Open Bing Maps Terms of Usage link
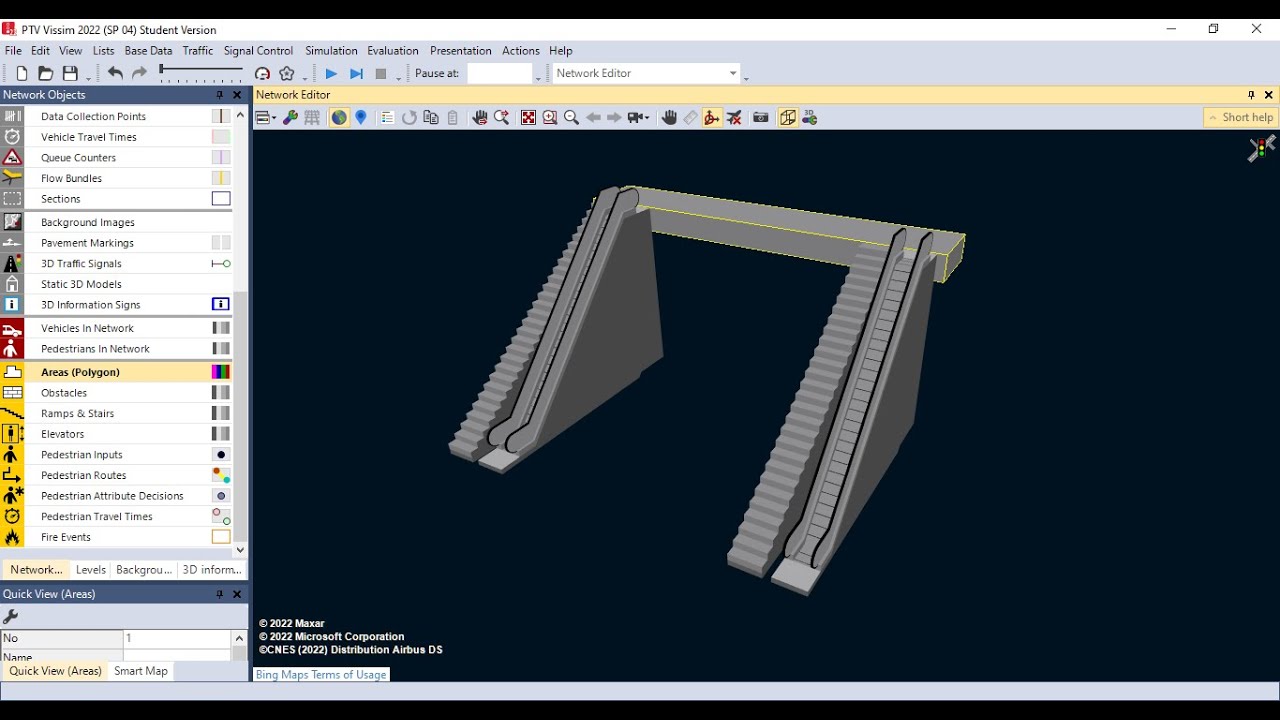This screenshot has height=720, width=1280. [x=321, y=674]
